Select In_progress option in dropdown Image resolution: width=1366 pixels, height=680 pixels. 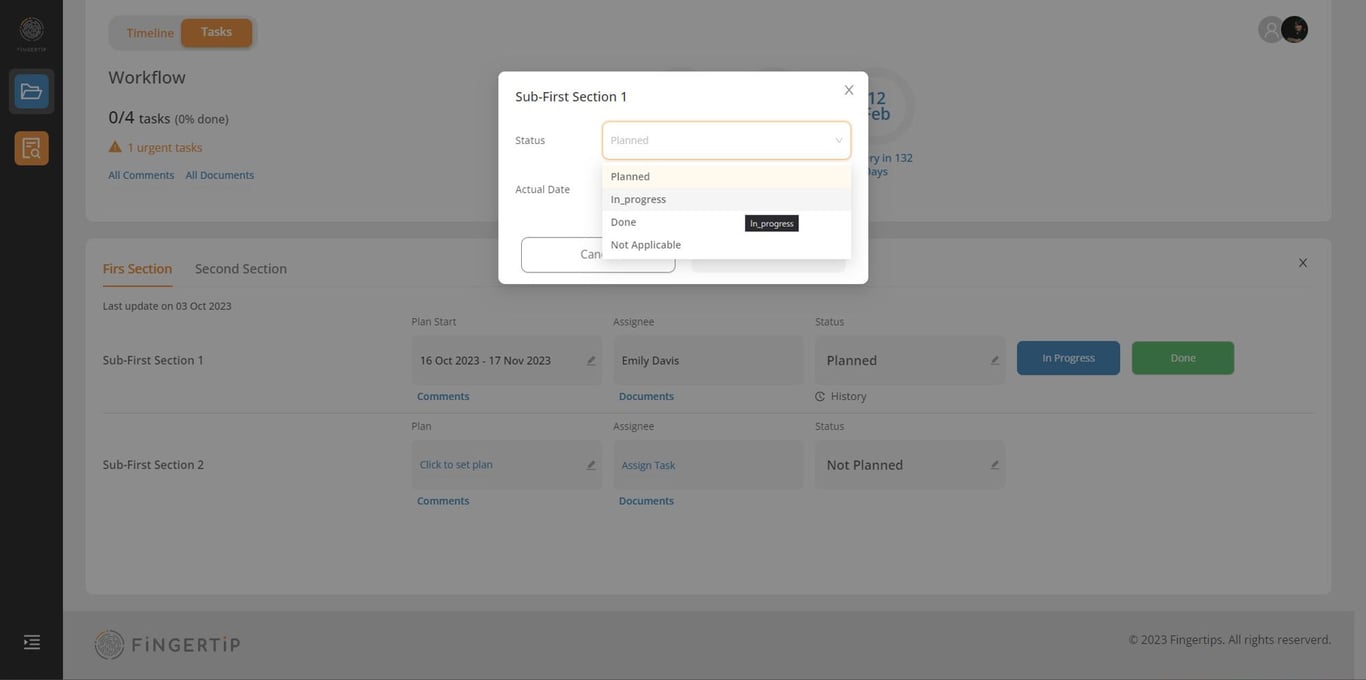pyautogui.click(x=727, y=199)
